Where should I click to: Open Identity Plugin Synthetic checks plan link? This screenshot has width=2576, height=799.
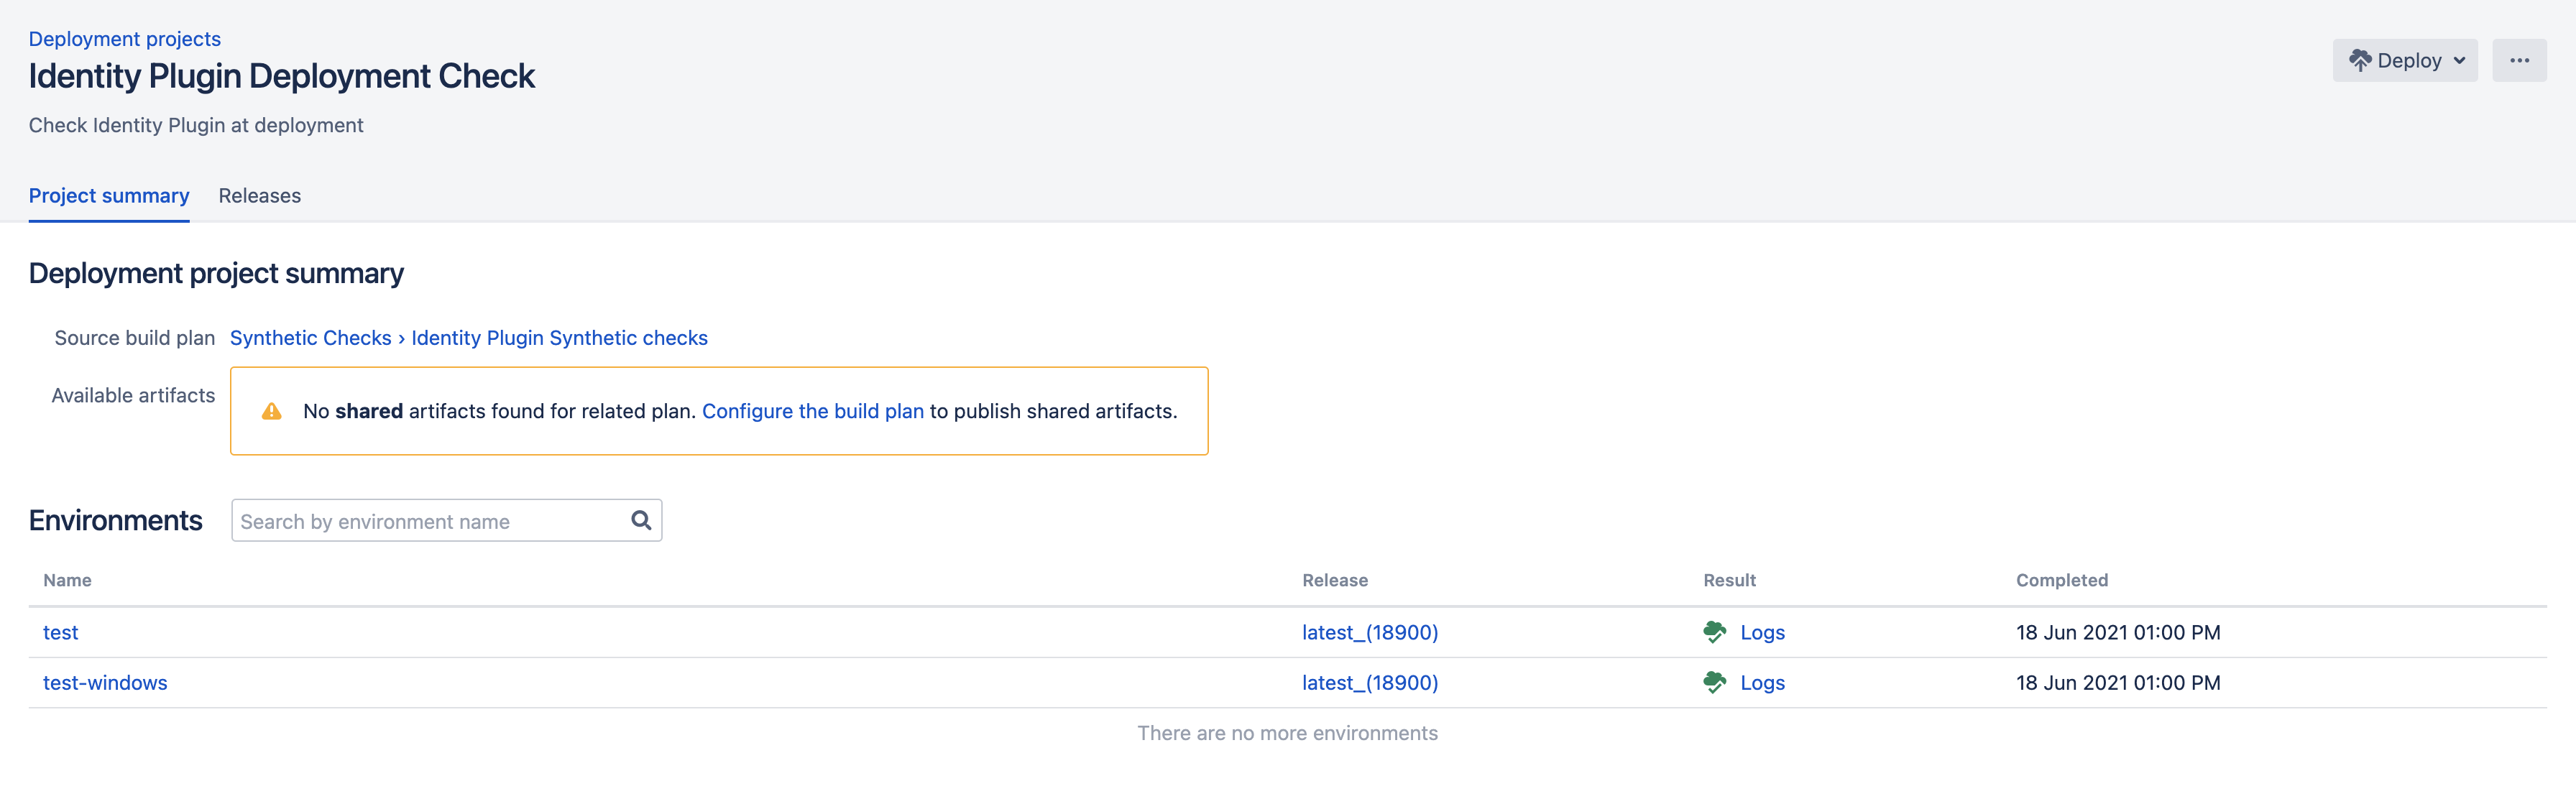click(x=559, y=338)
